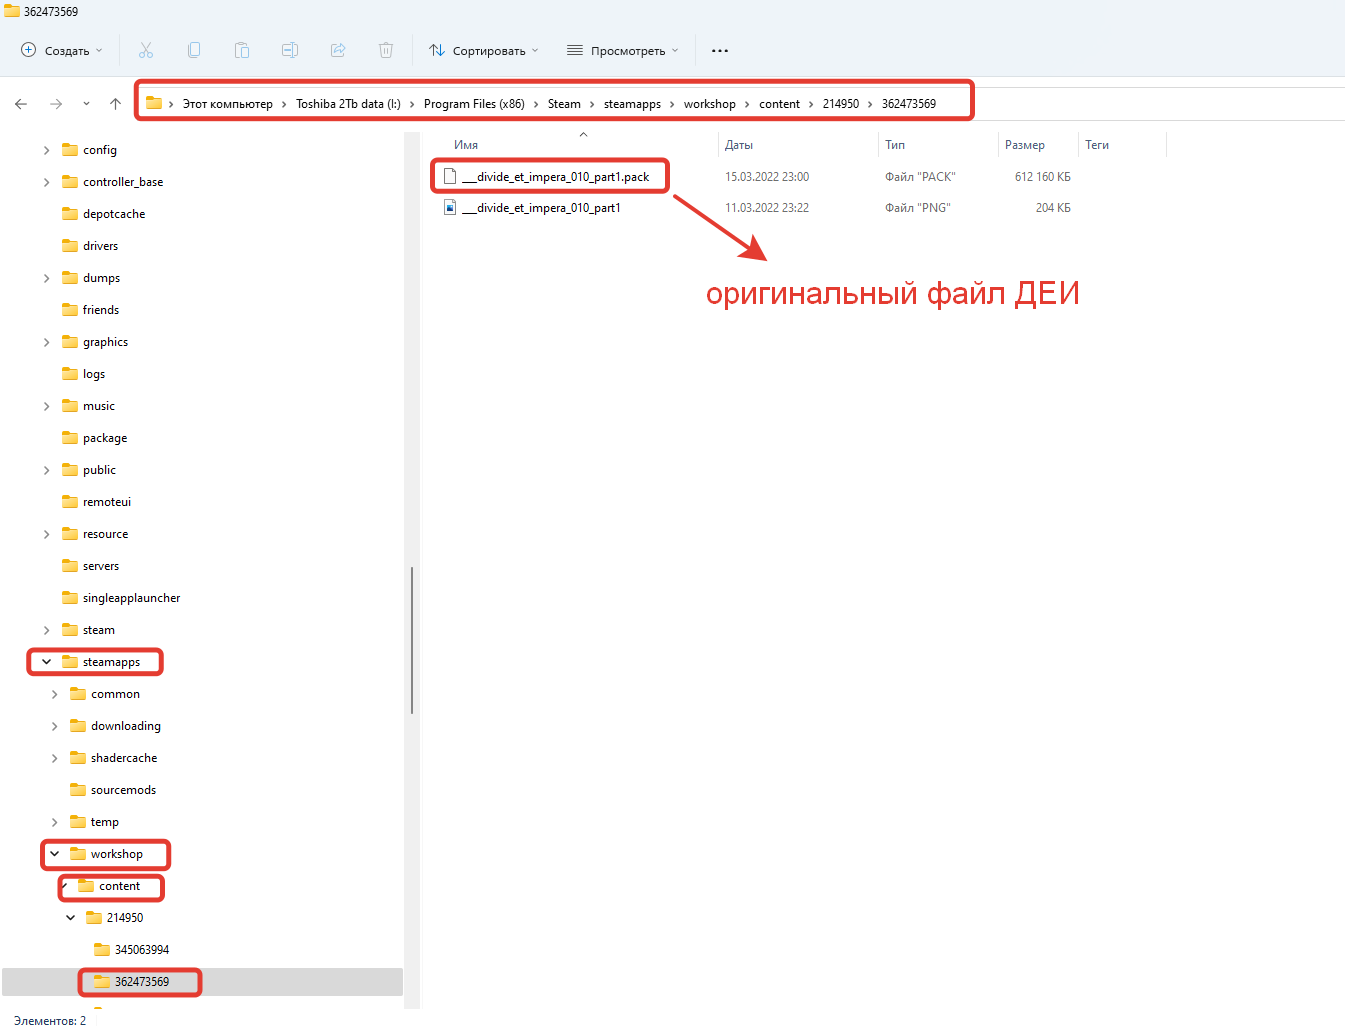Open the three-dots more options menu
The height and width of the screenshot is (1032, 1345).
point(720,50)
